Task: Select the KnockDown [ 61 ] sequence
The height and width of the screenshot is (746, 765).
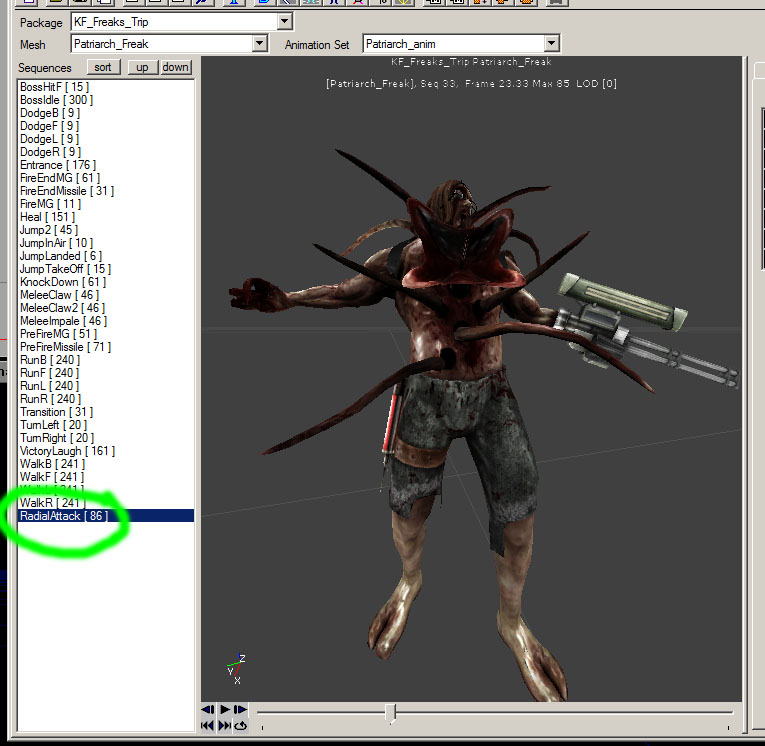Action: click(x=105, y=282)
